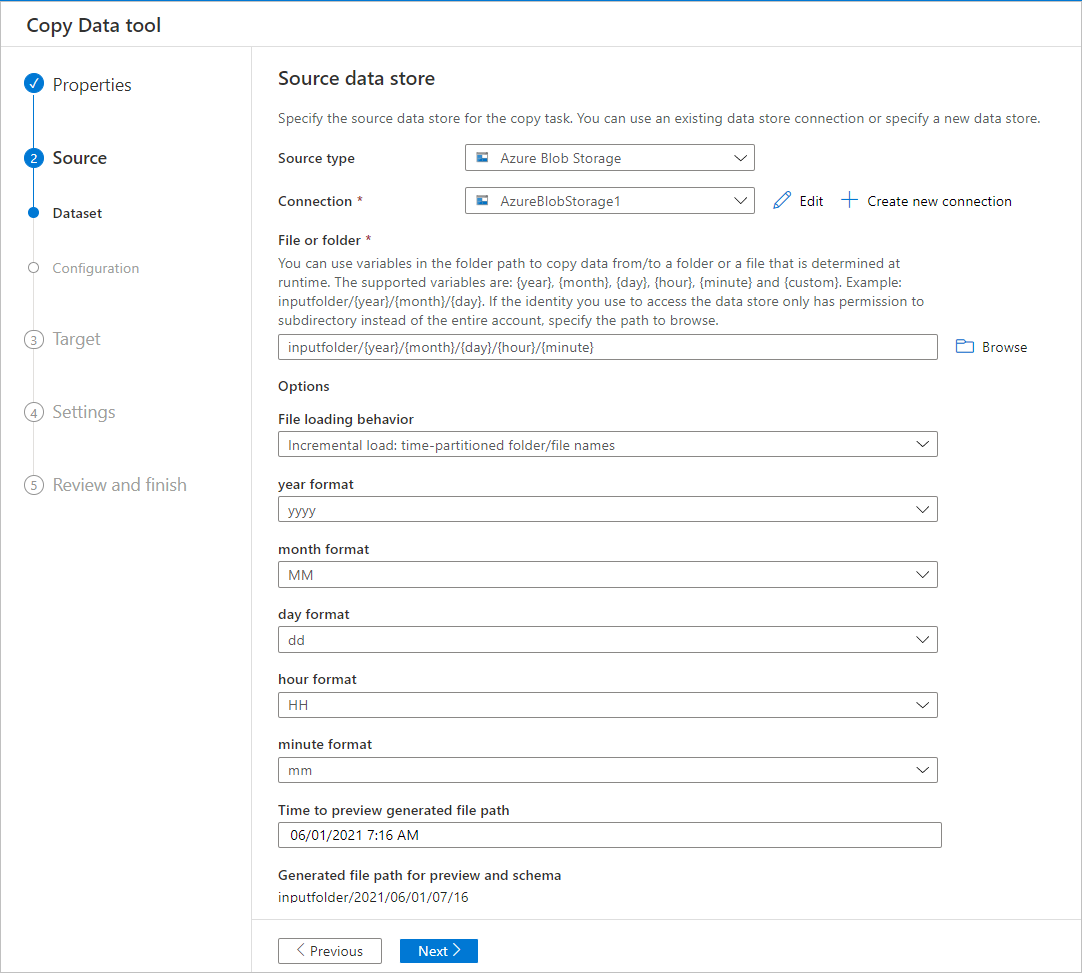Viewport: 1082px width, 973px height.
Task: Click the Azure Blob Storage icon in Source type
Action: pyautogui.click(x=483, y=157)
